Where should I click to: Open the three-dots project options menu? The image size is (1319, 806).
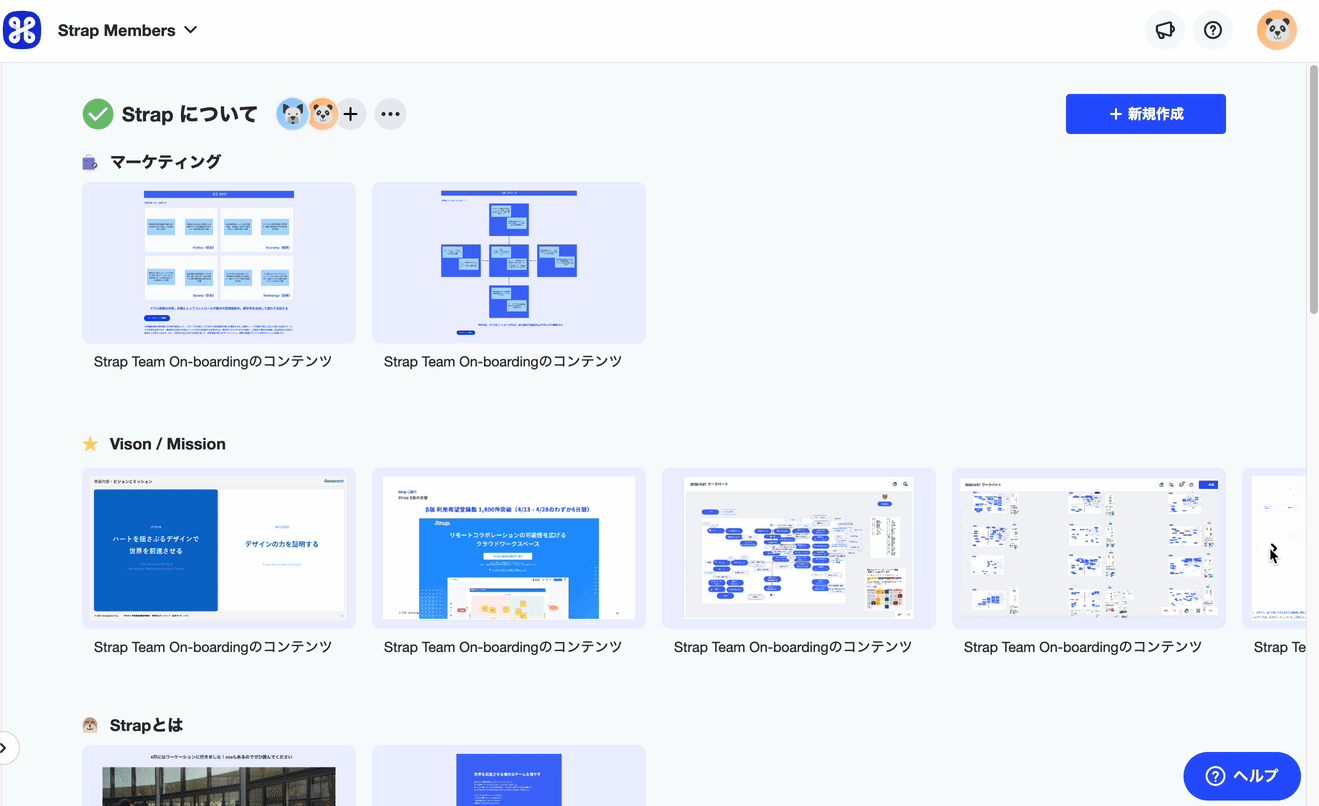tap(391, 114)
